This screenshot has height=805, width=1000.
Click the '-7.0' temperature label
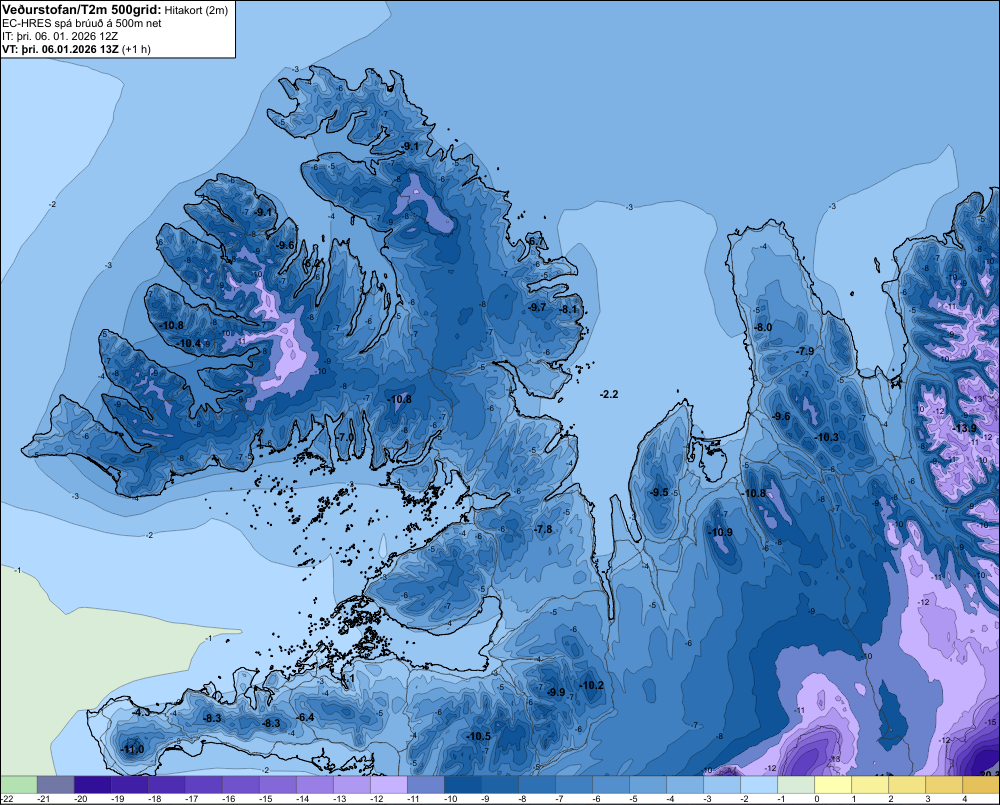(344, 438)
